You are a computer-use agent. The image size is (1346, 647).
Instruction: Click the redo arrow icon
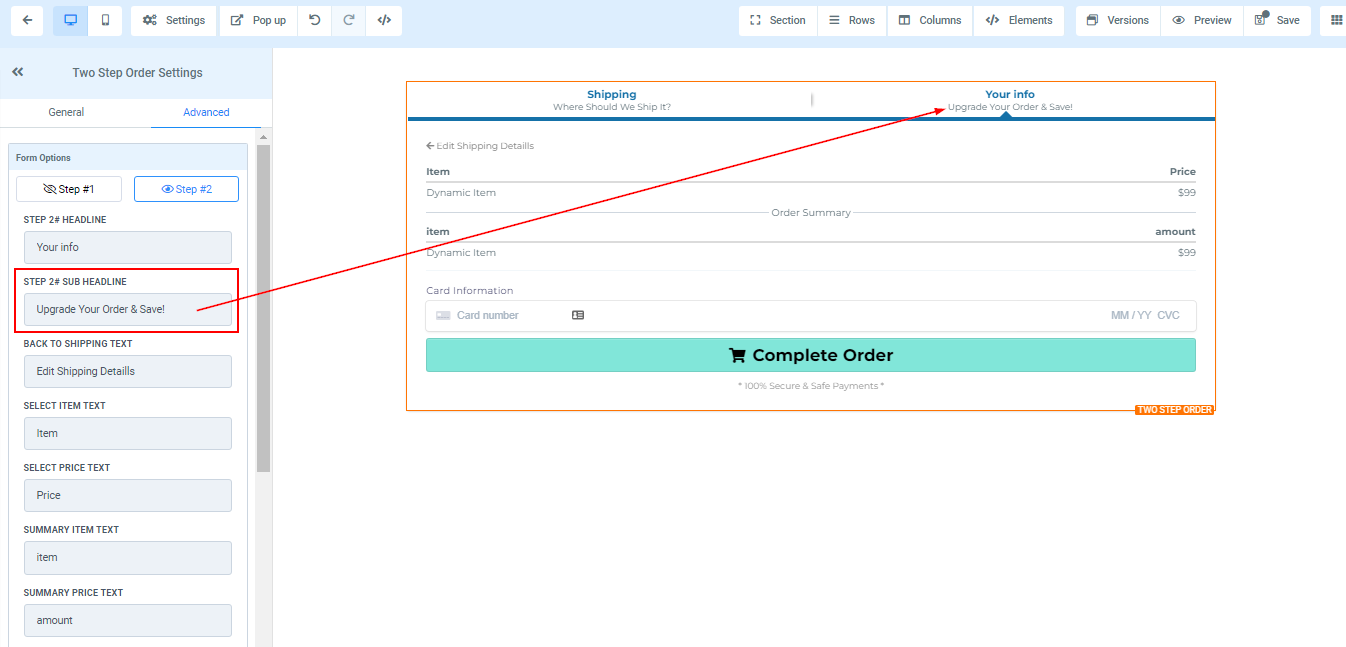(349, 20)
